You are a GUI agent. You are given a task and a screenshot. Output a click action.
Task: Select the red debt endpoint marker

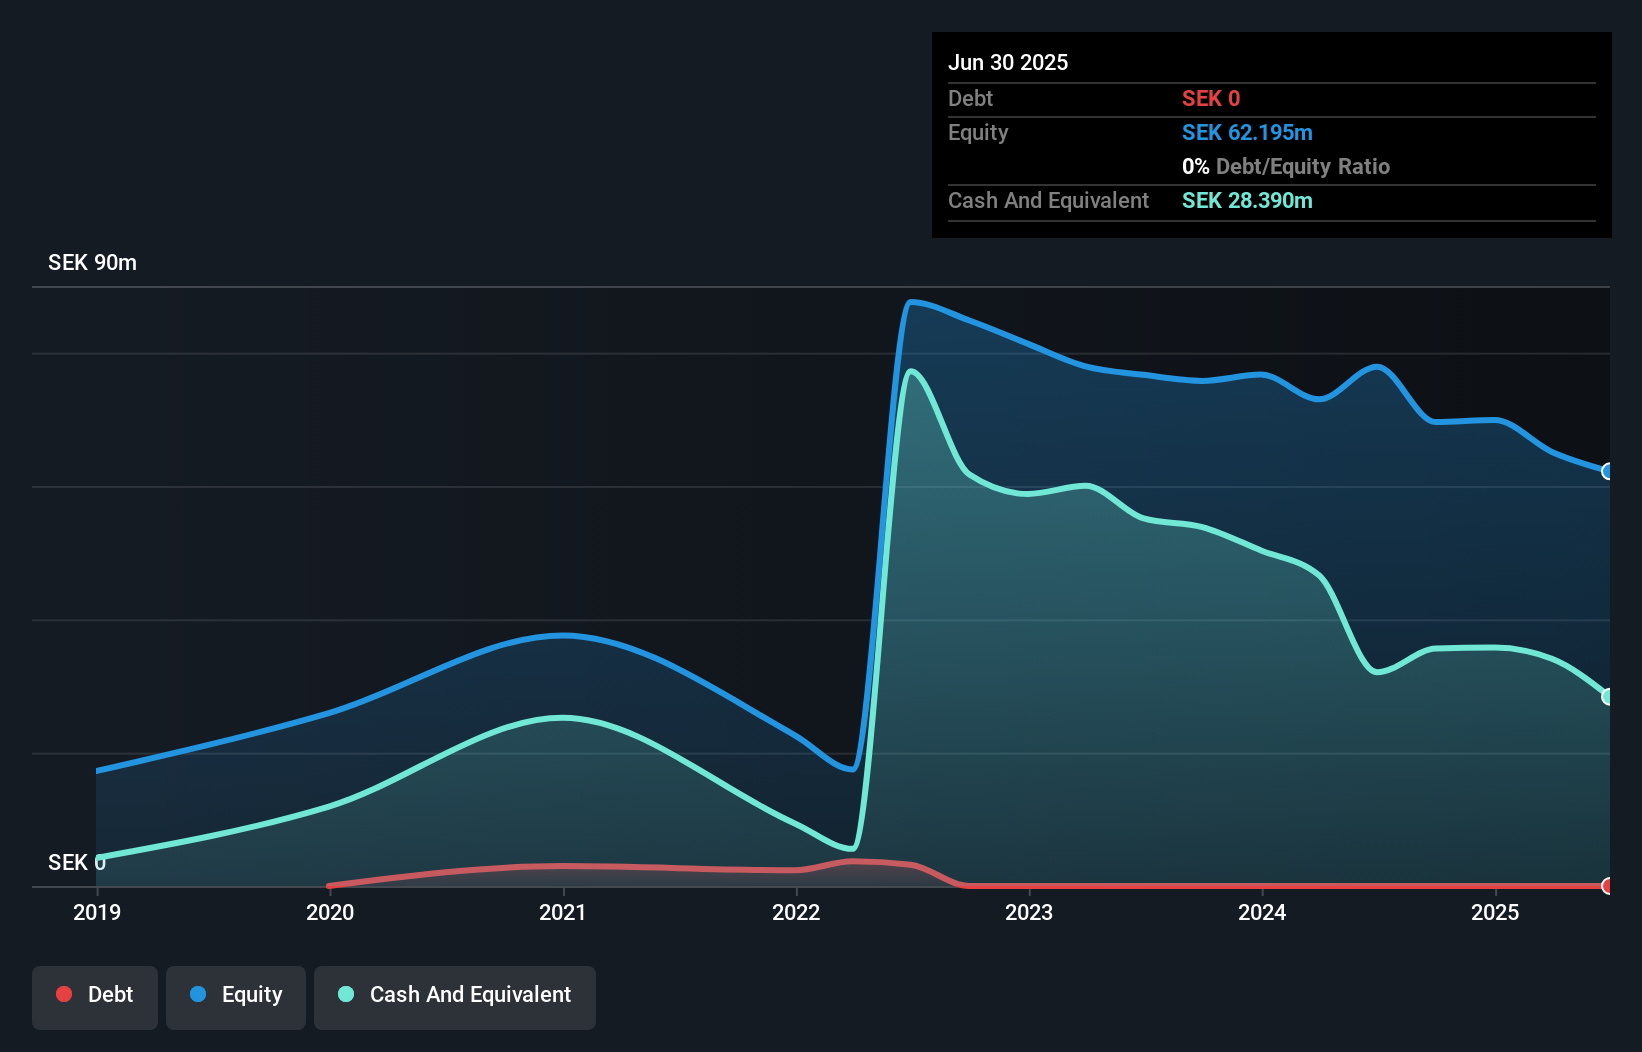pyautogui.click(x=1605, y=885)
